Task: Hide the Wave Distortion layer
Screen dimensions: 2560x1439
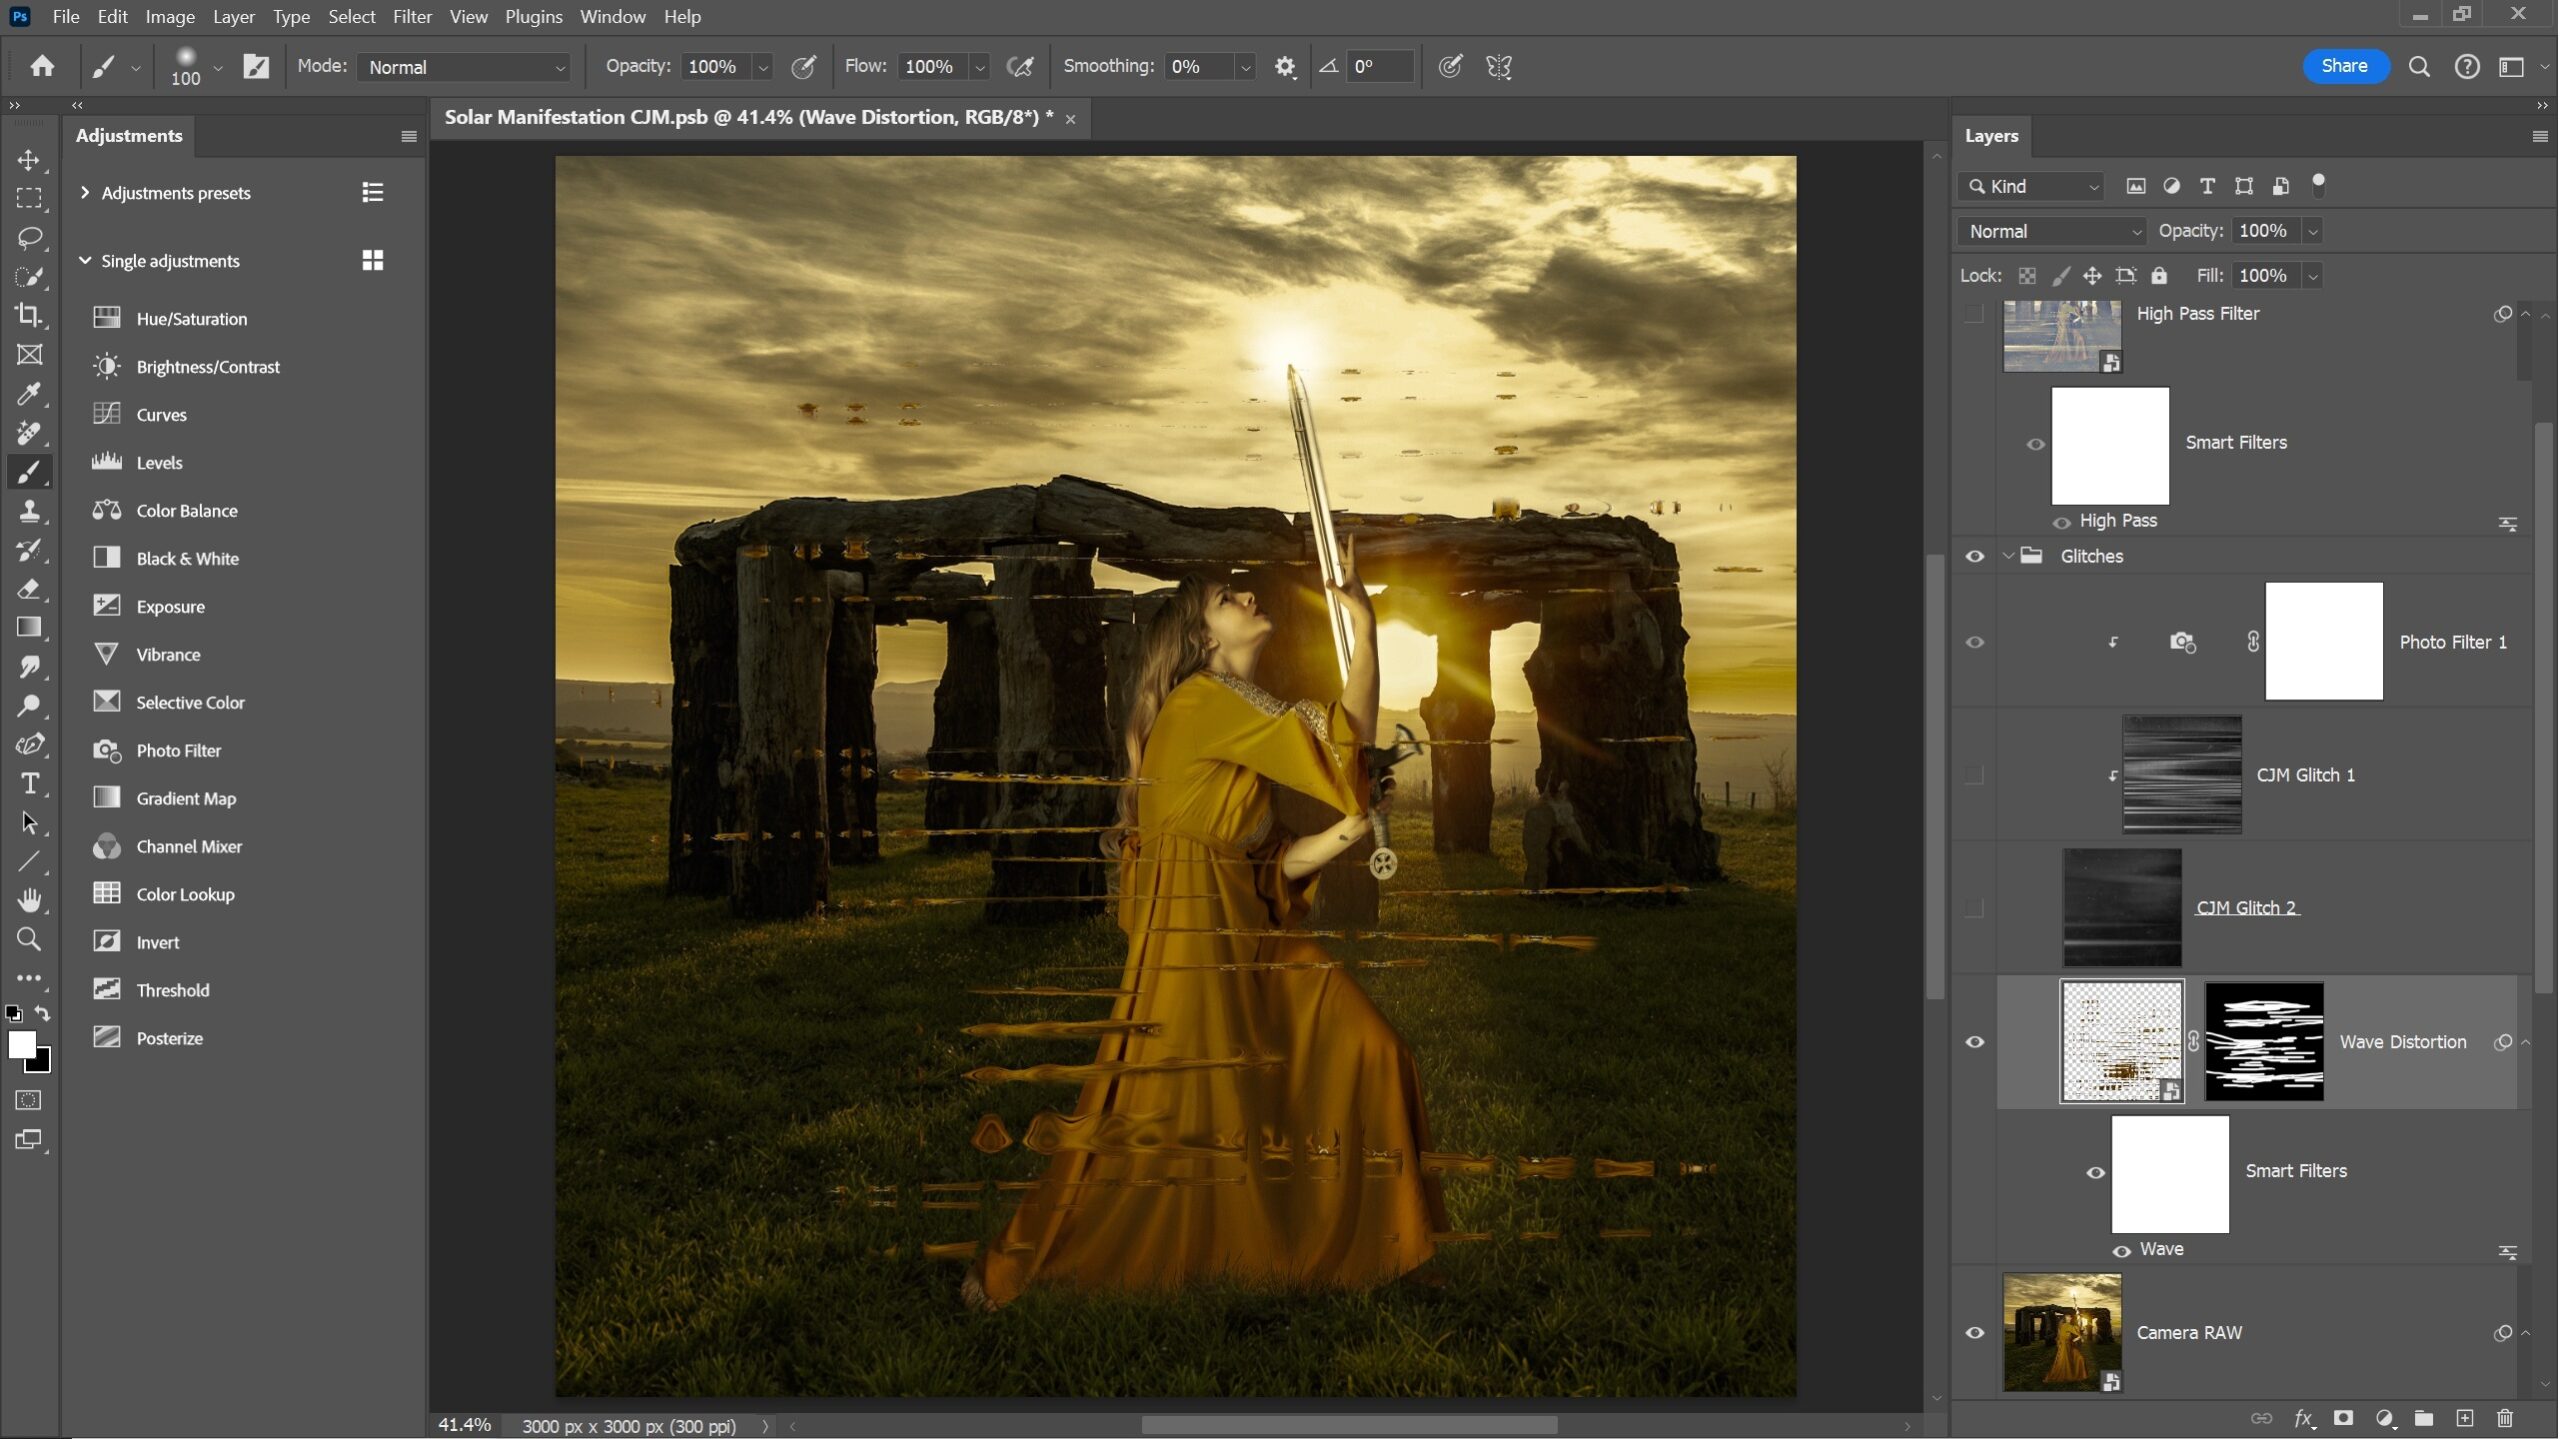Action: pos(1975,1042)
